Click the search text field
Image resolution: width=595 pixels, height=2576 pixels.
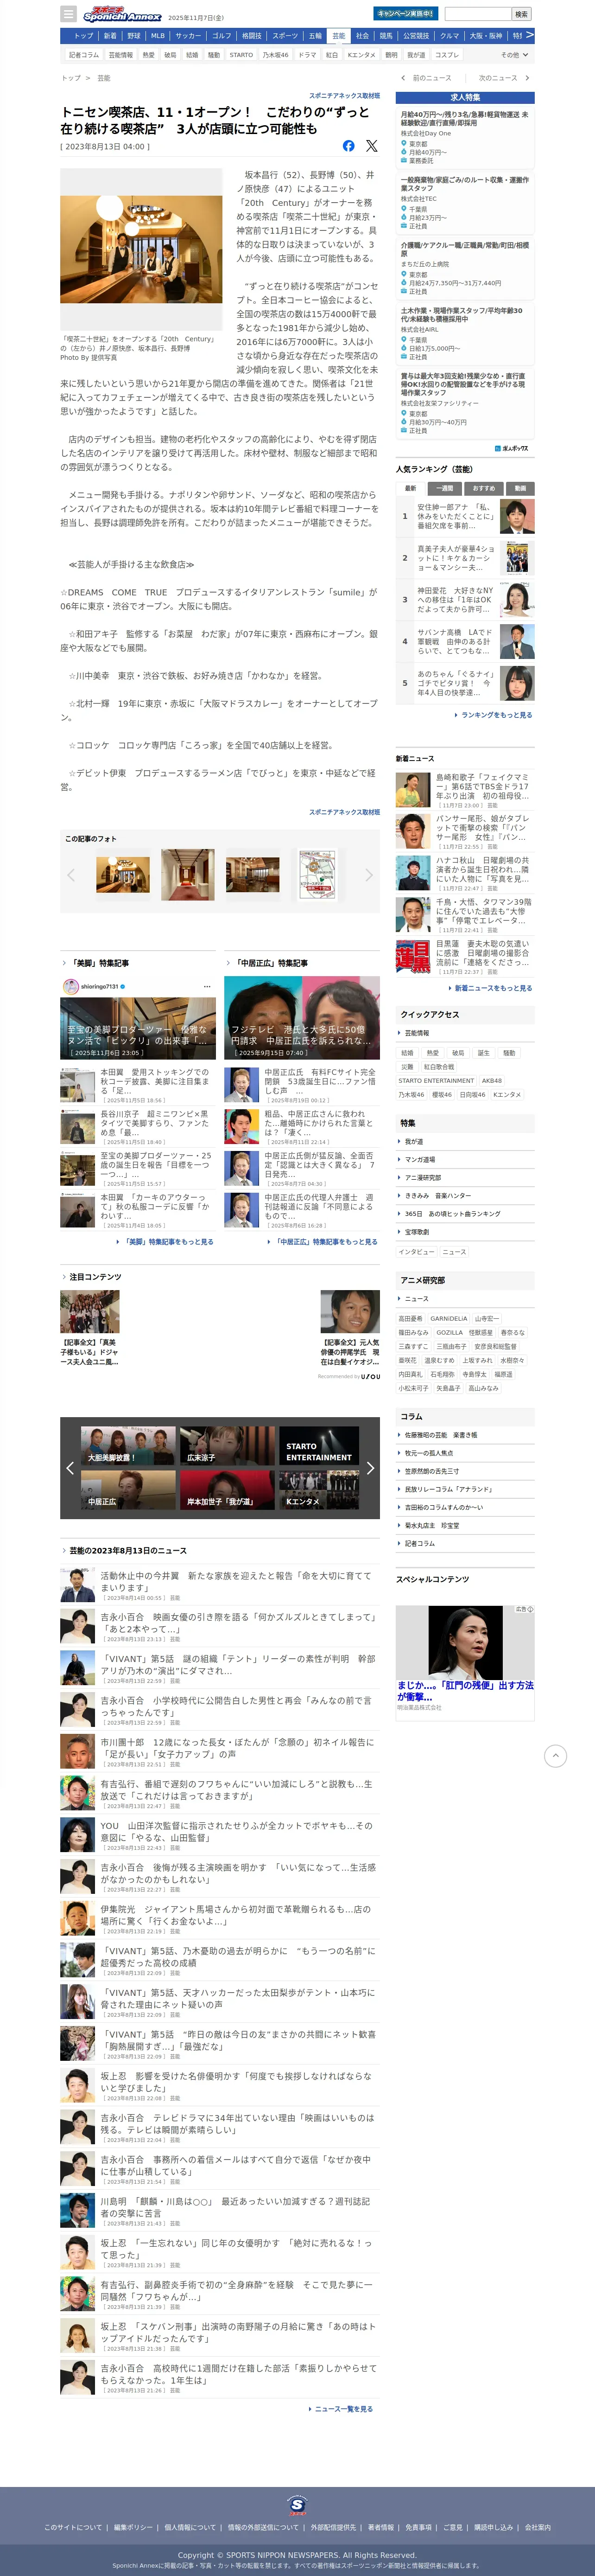pos(478,14)
